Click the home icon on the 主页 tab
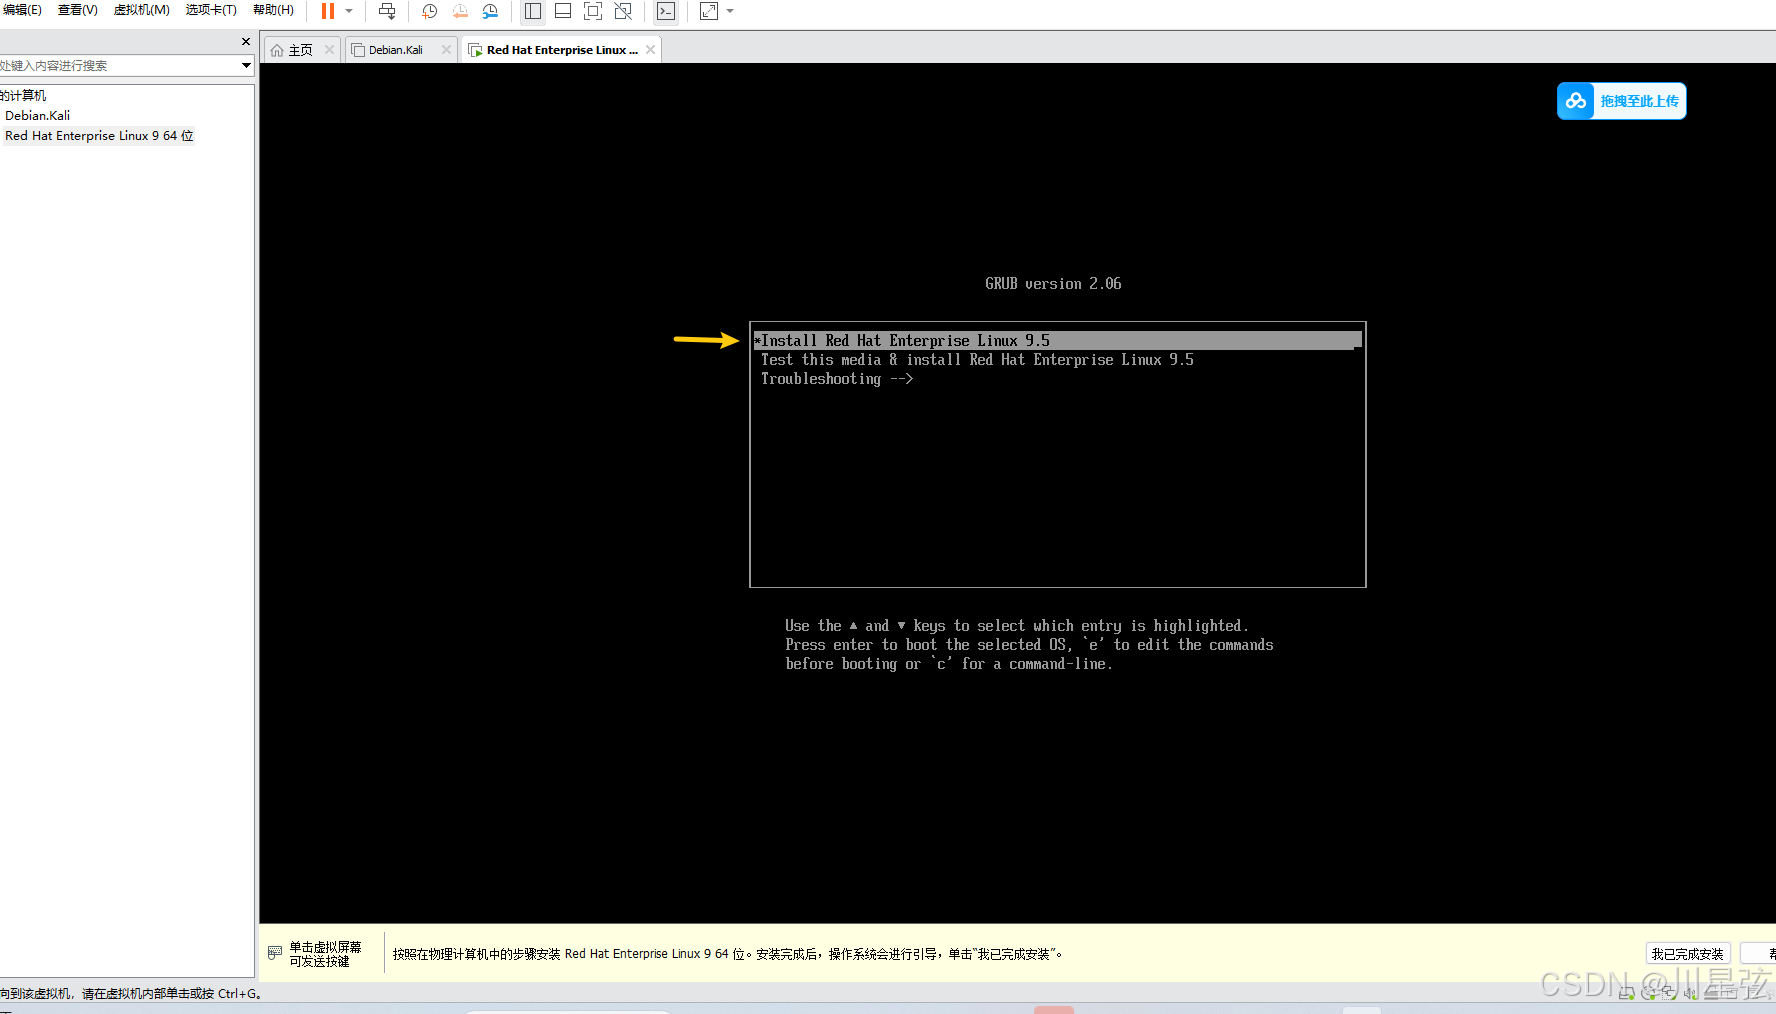Viewport: 1776px width, 1014px height. pyautogui.click(x=277, y=50)
